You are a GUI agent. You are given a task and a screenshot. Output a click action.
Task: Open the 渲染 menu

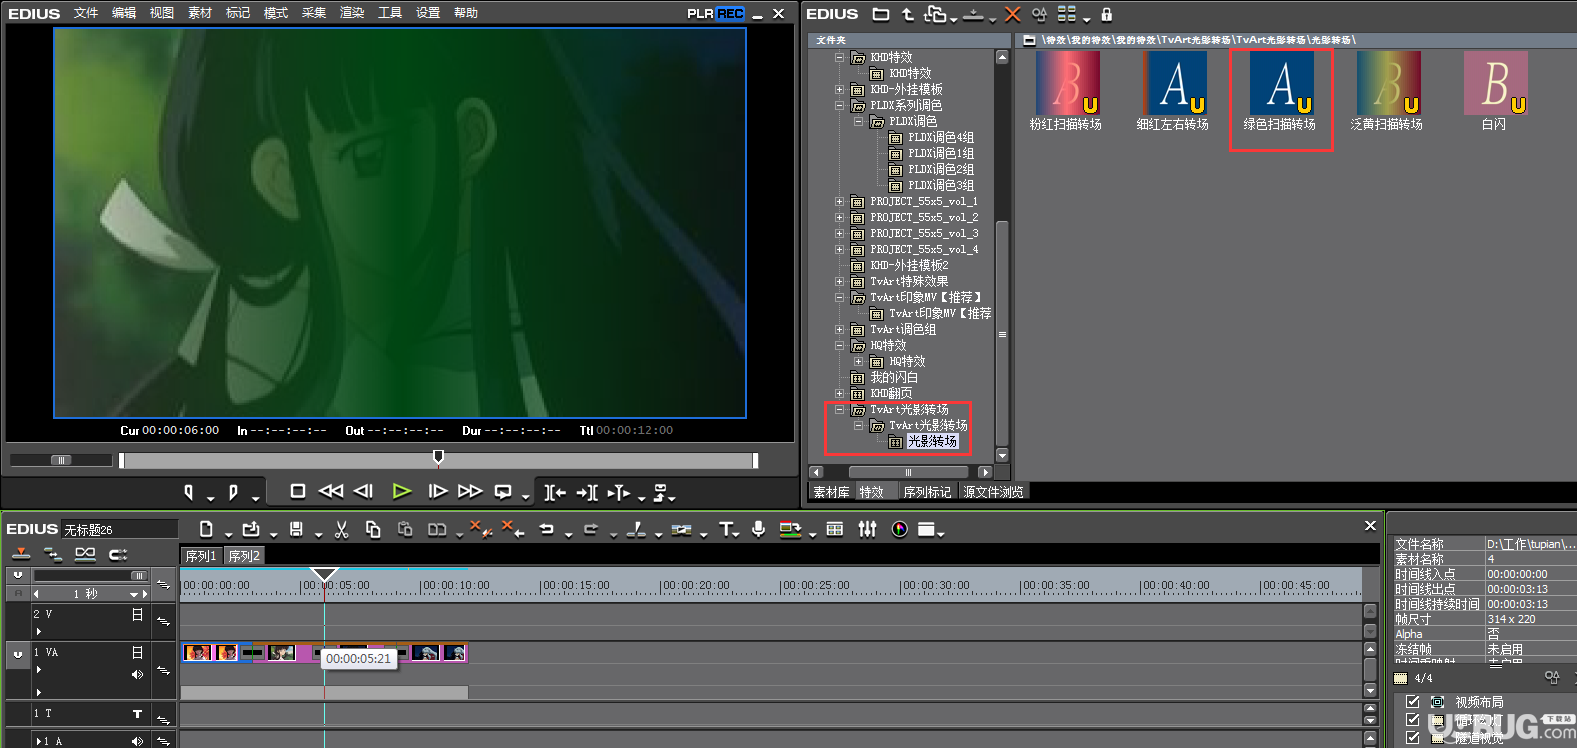tap(352, 13)
